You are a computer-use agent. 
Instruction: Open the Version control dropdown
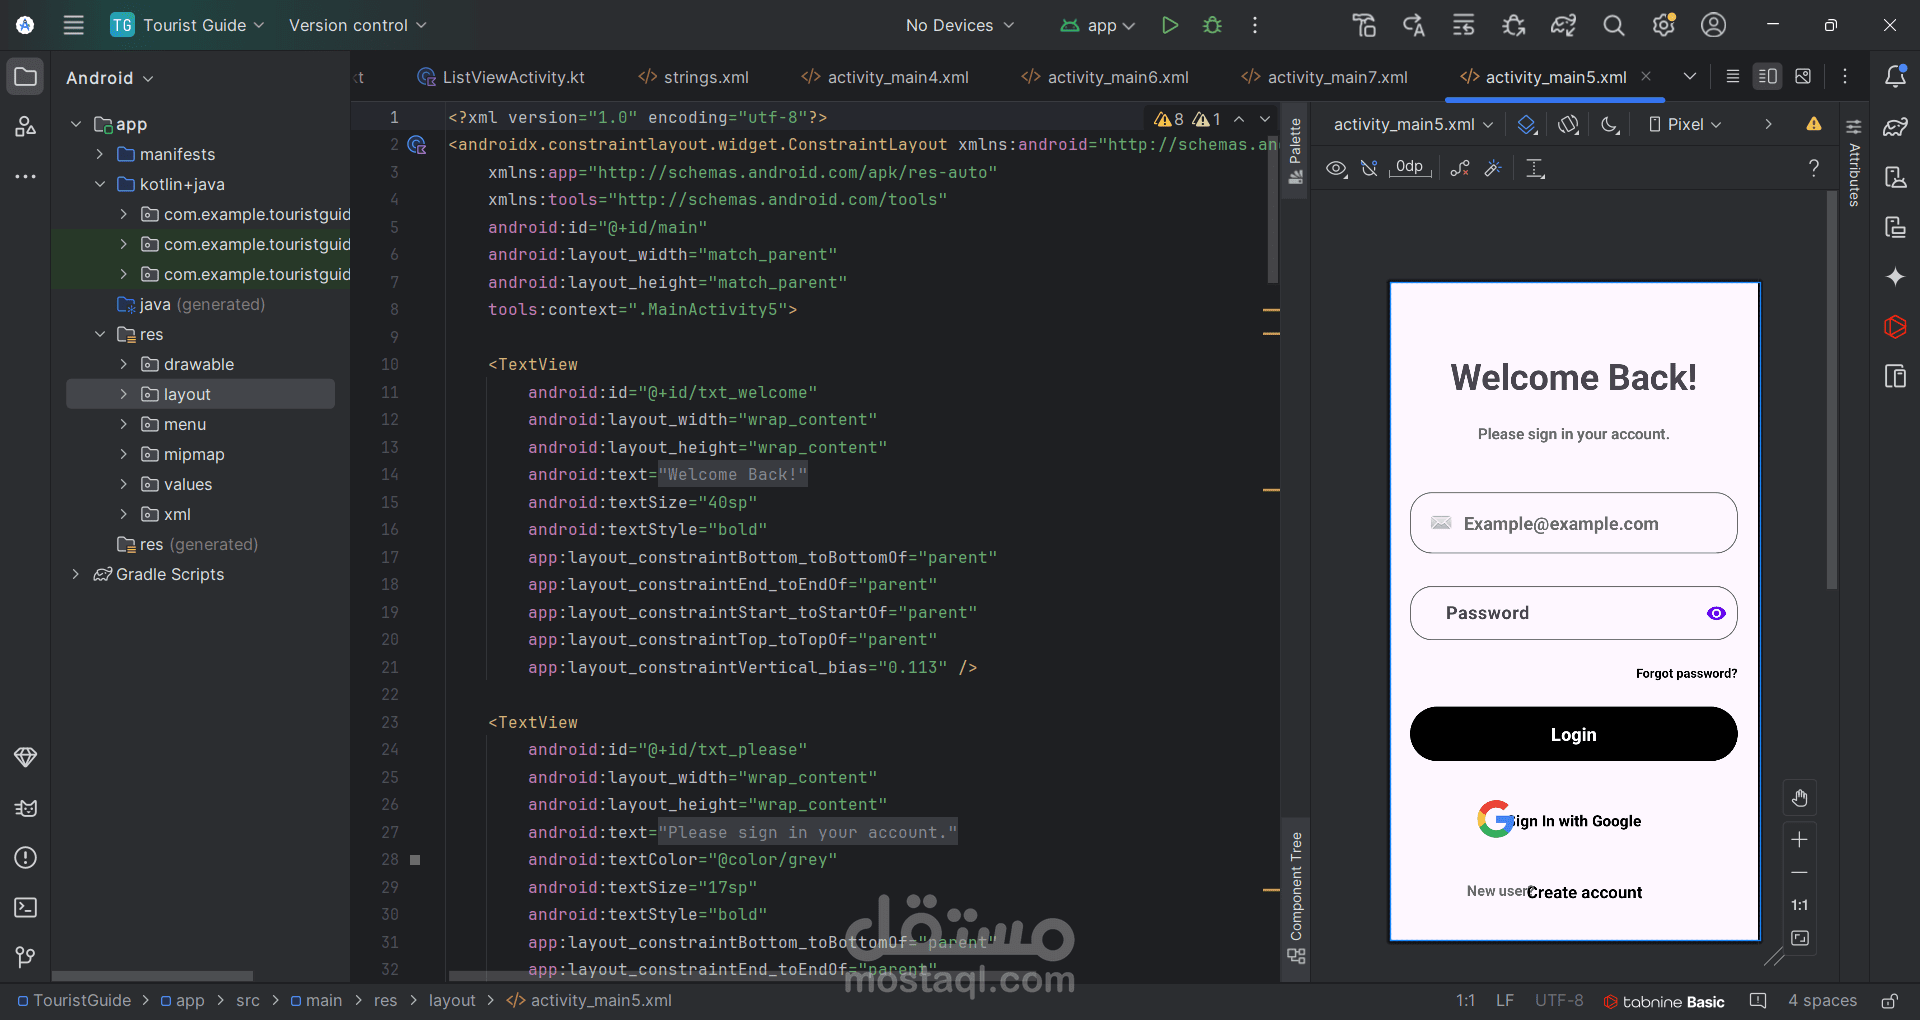(358, 25)
